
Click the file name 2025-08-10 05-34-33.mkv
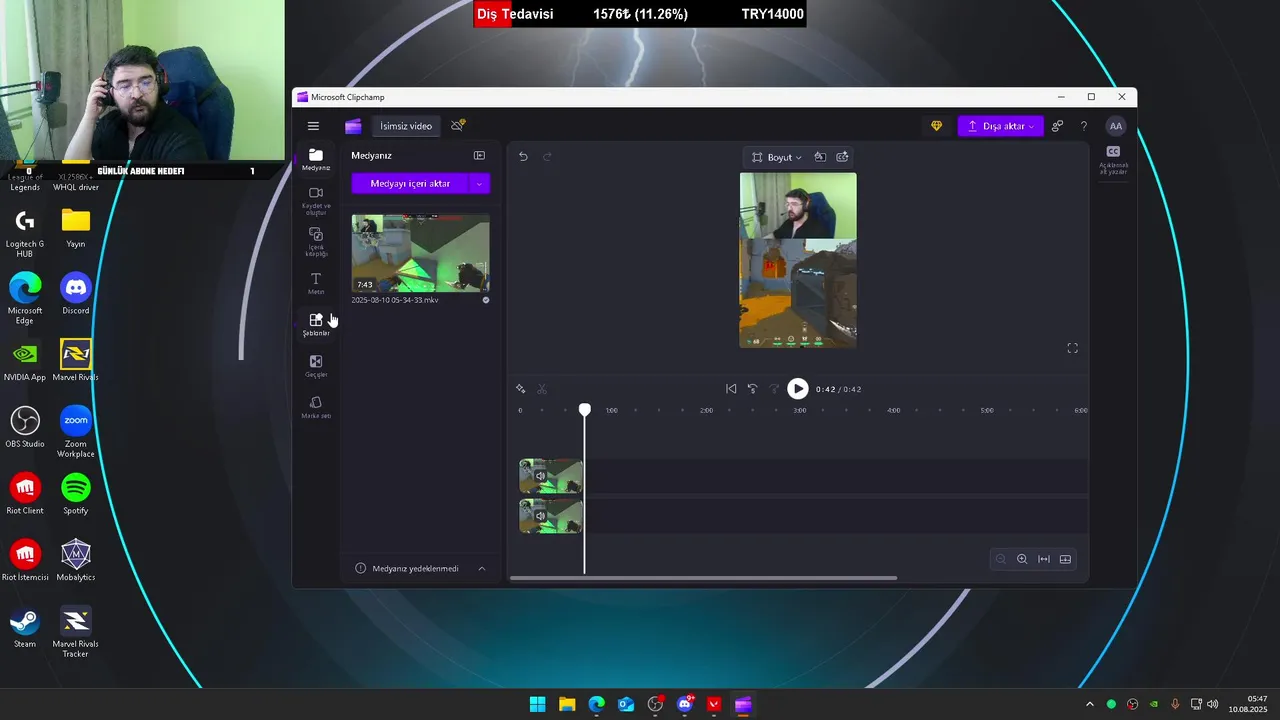coord(395,300)
